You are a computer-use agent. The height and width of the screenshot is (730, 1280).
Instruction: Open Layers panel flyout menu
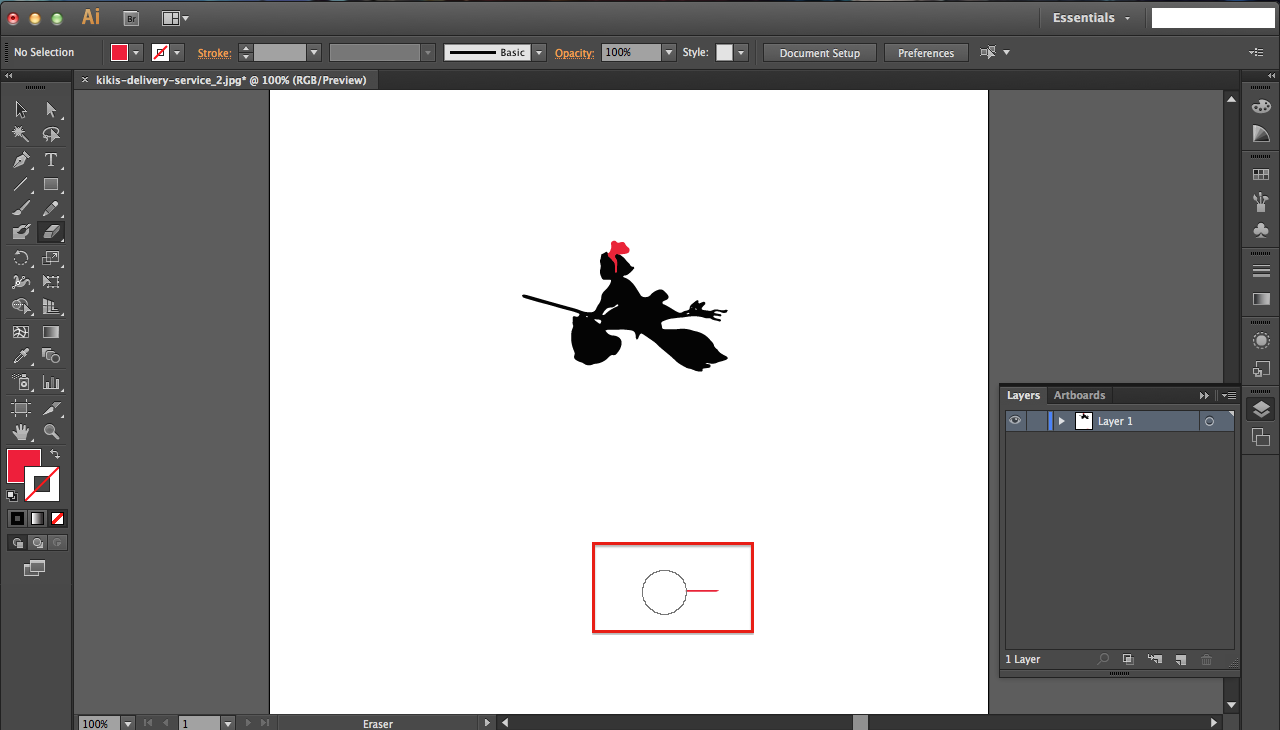tap(1231, 396)
